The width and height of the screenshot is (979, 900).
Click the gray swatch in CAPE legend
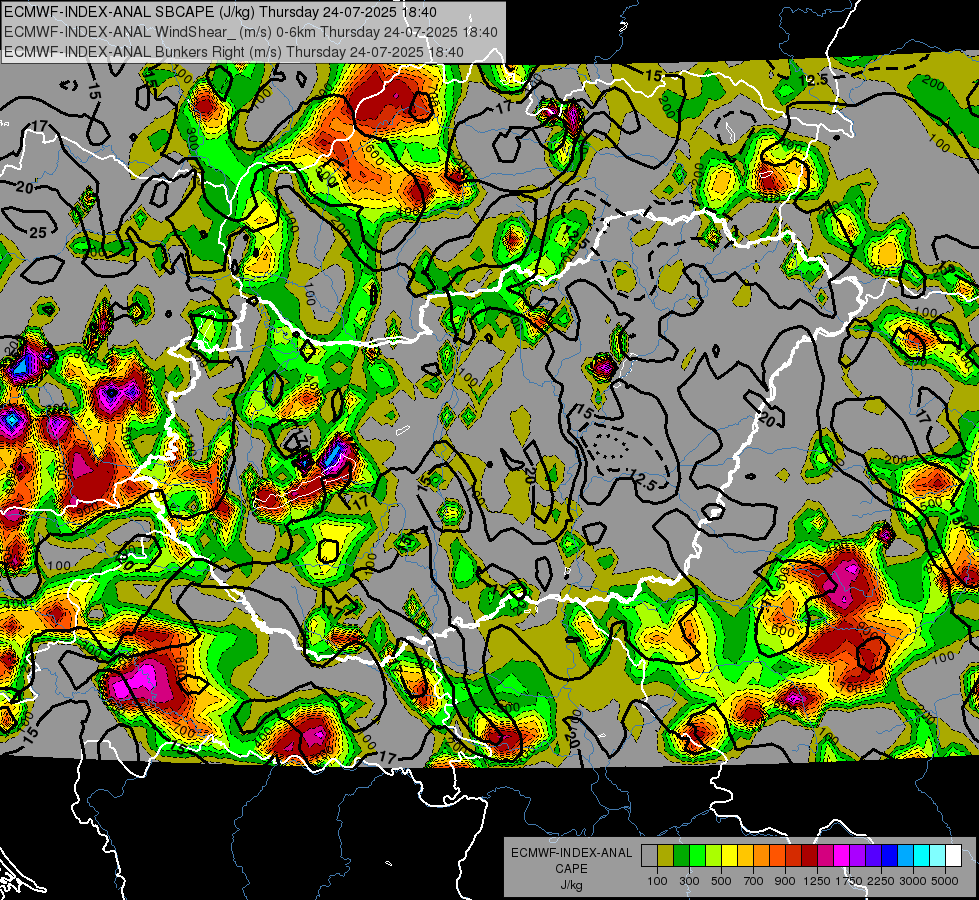pos(649,855)
